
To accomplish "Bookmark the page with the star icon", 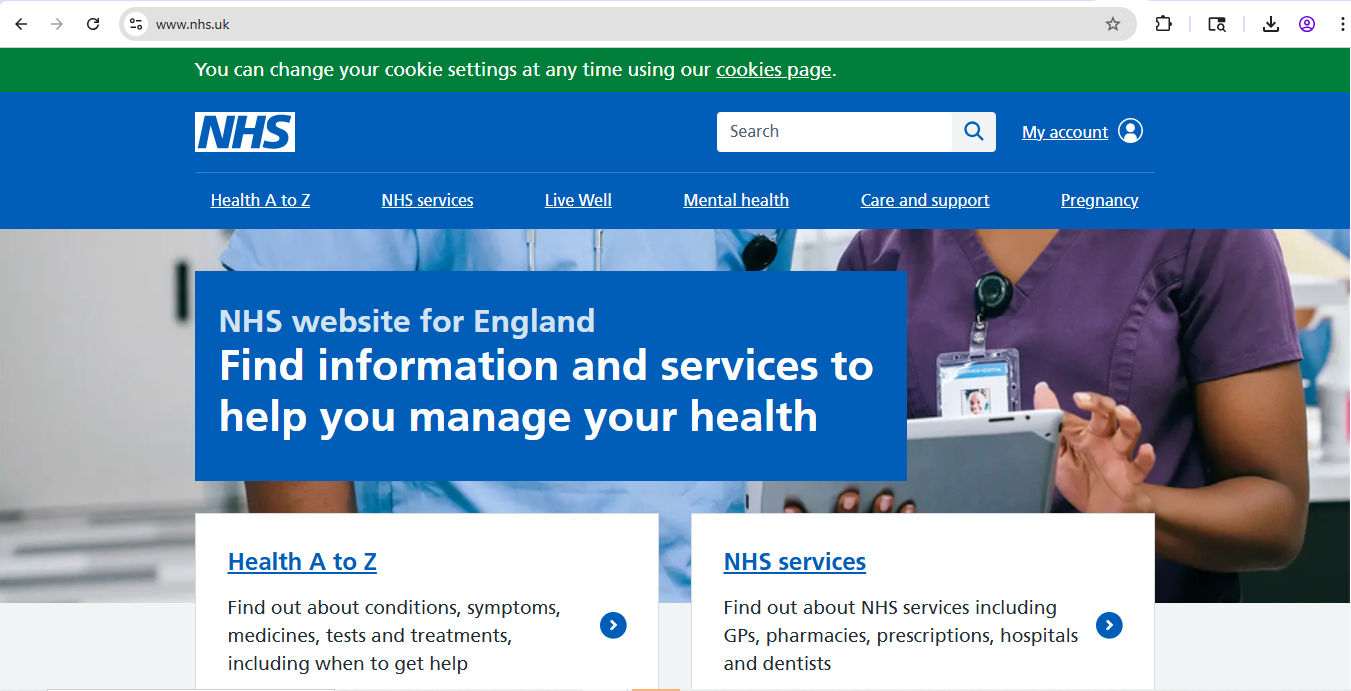I will point(1112,23).
